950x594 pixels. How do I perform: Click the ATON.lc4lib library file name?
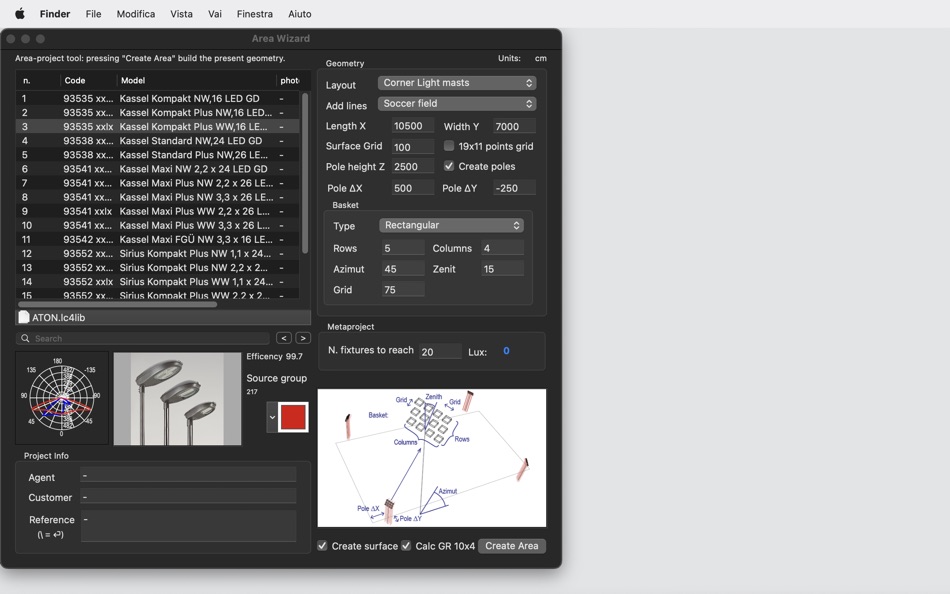tap(58, 317)
